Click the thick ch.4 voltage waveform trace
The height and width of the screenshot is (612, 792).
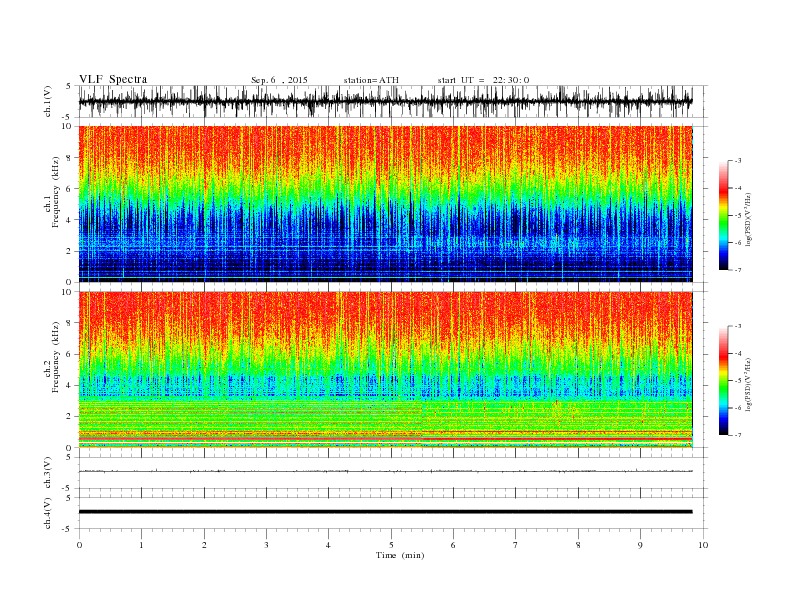click(x=385, y=512)
